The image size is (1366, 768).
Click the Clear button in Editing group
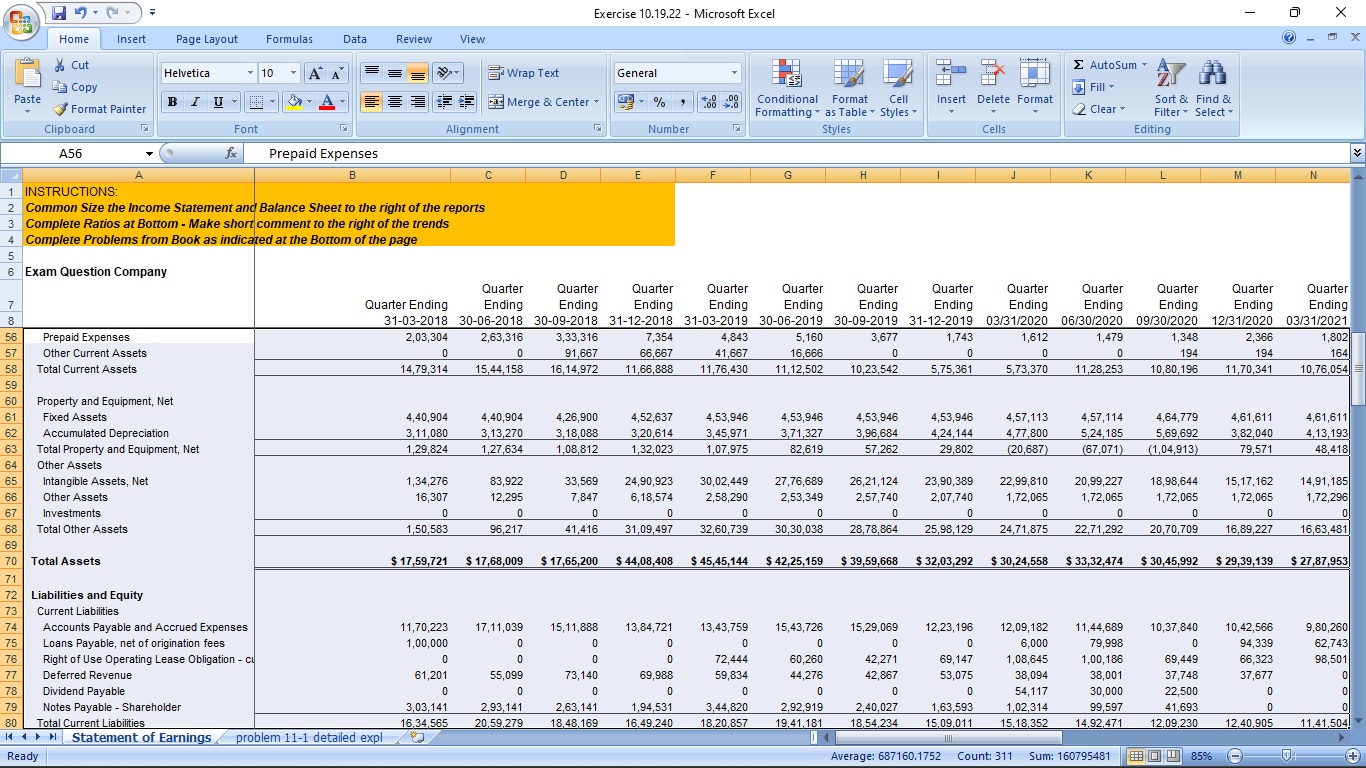(x=1098, y=109)
